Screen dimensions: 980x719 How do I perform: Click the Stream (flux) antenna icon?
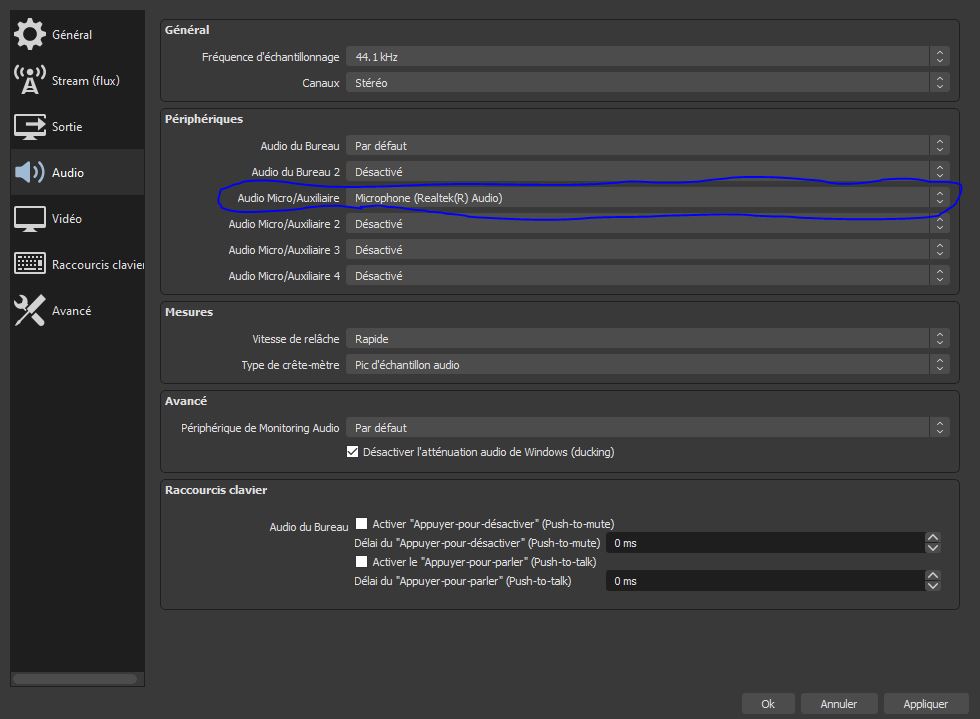[x=29, y=80]
